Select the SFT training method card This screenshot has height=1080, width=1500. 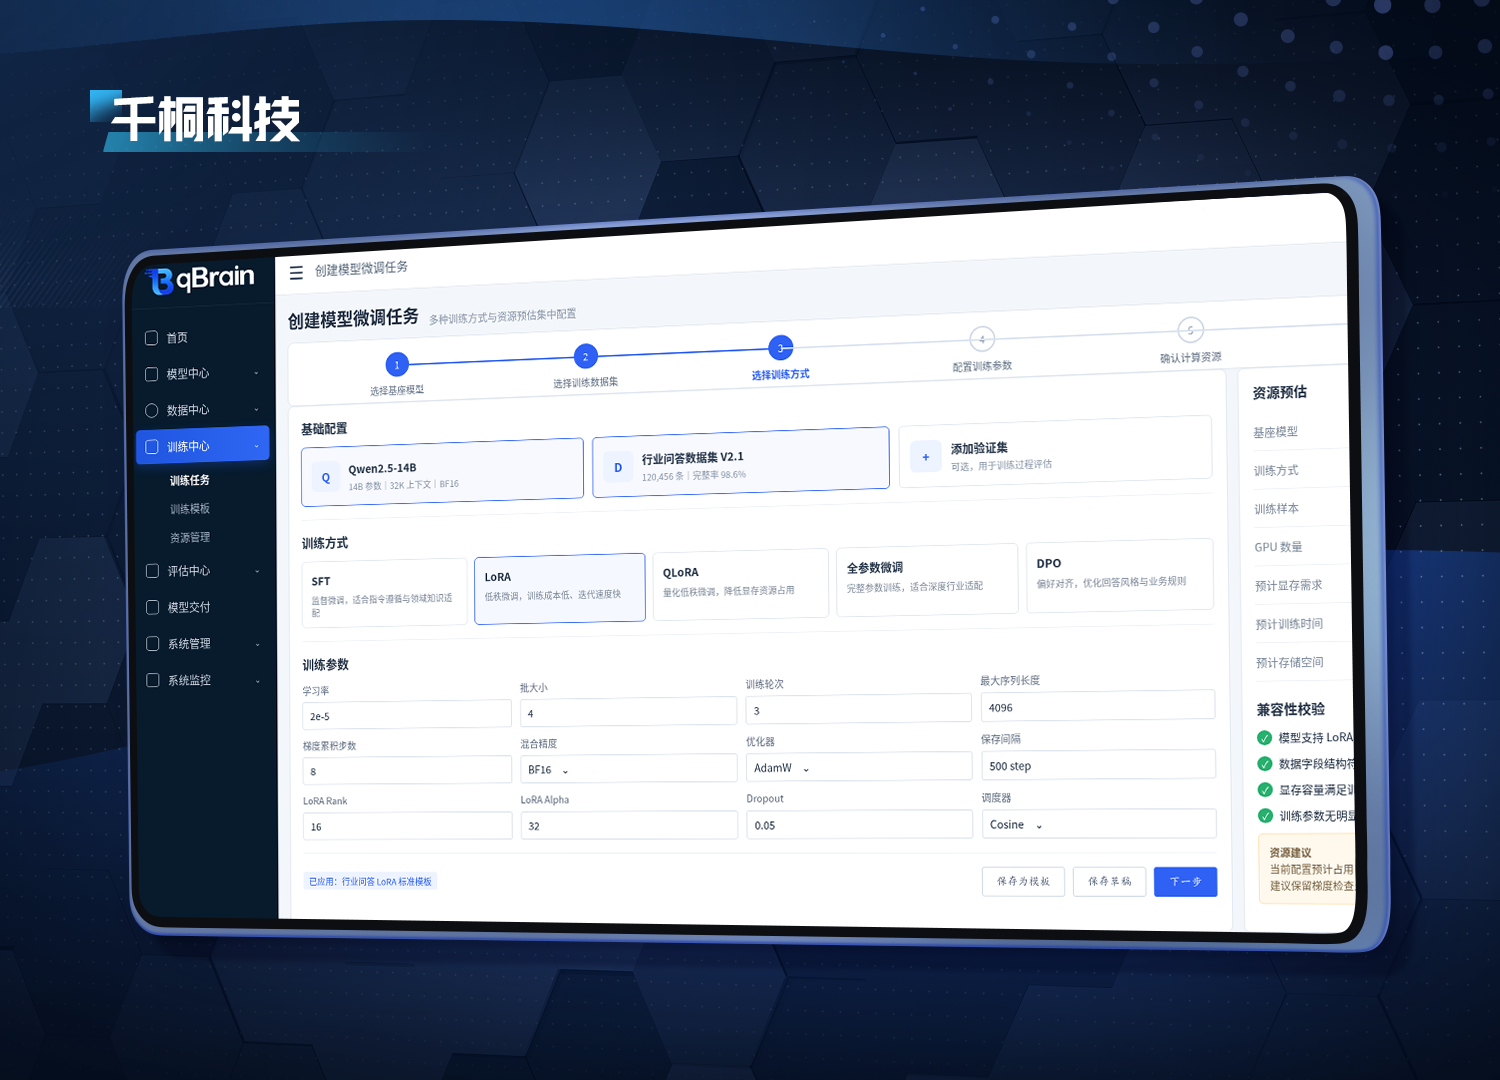pyautogui.click(x=384, y=593)
